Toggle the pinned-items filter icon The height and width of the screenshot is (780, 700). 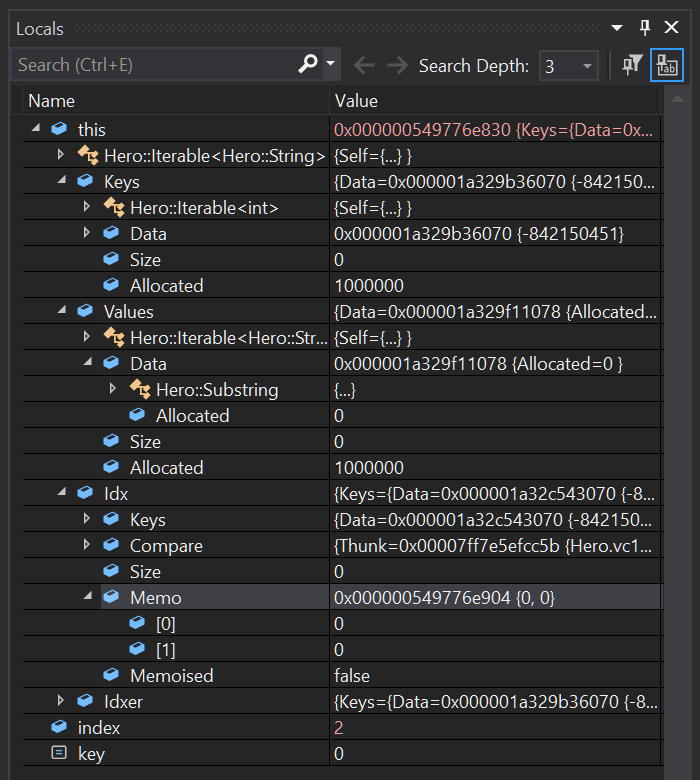click(632, 65)
